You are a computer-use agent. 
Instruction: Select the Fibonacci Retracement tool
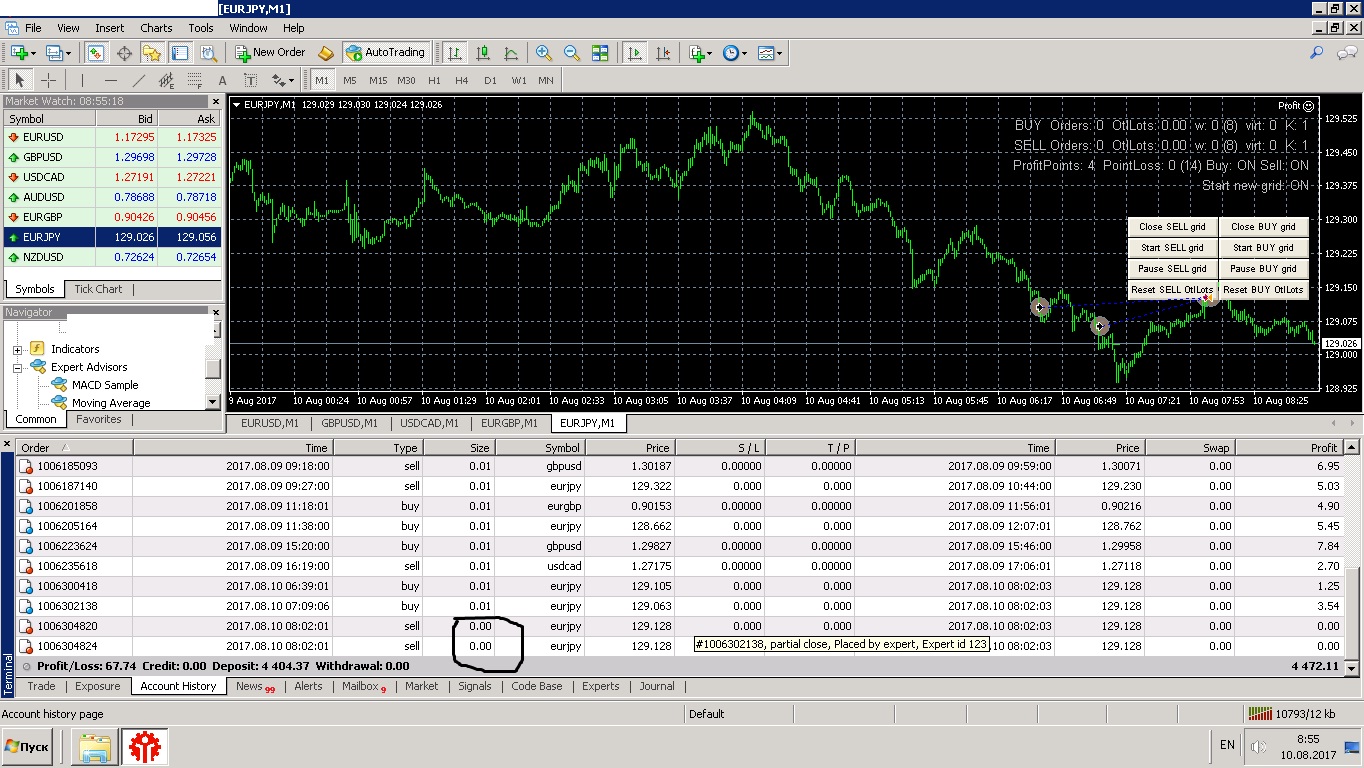[x=194, y=80]
